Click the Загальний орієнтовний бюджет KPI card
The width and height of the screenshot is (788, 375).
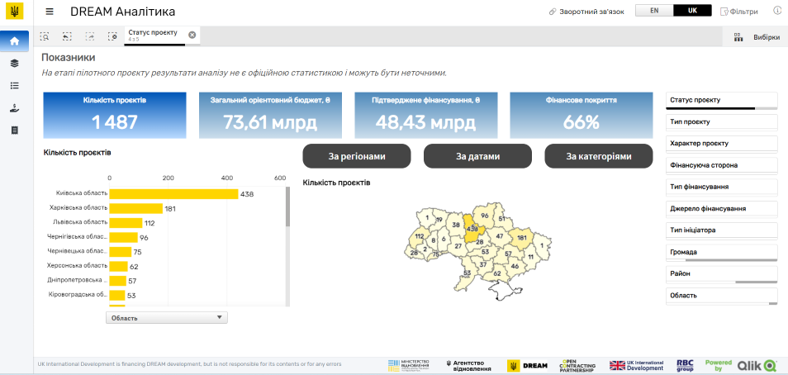click(x=270, y=115)
